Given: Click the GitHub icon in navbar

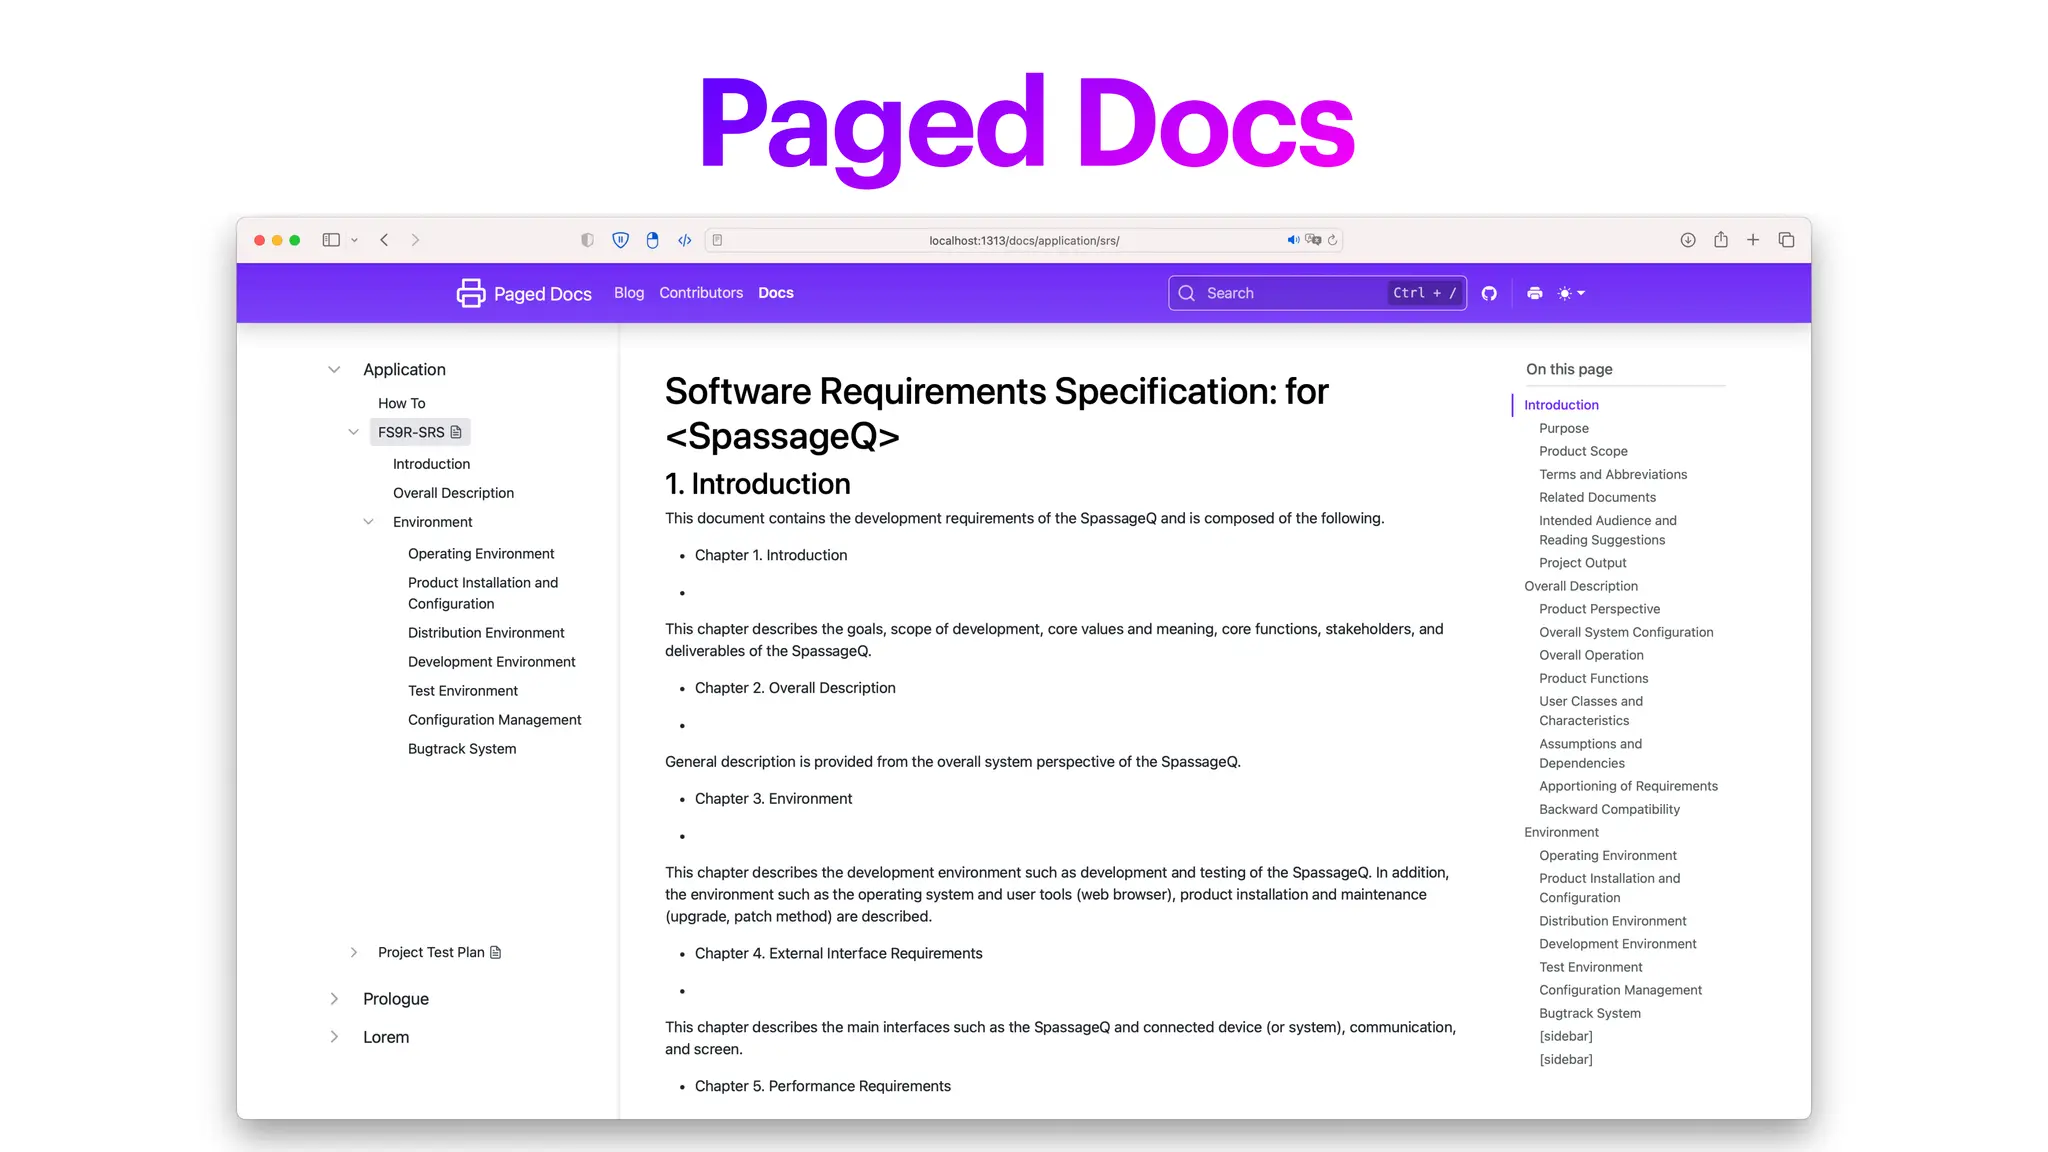Looking at the screenshot, I should click(1489, 293).
